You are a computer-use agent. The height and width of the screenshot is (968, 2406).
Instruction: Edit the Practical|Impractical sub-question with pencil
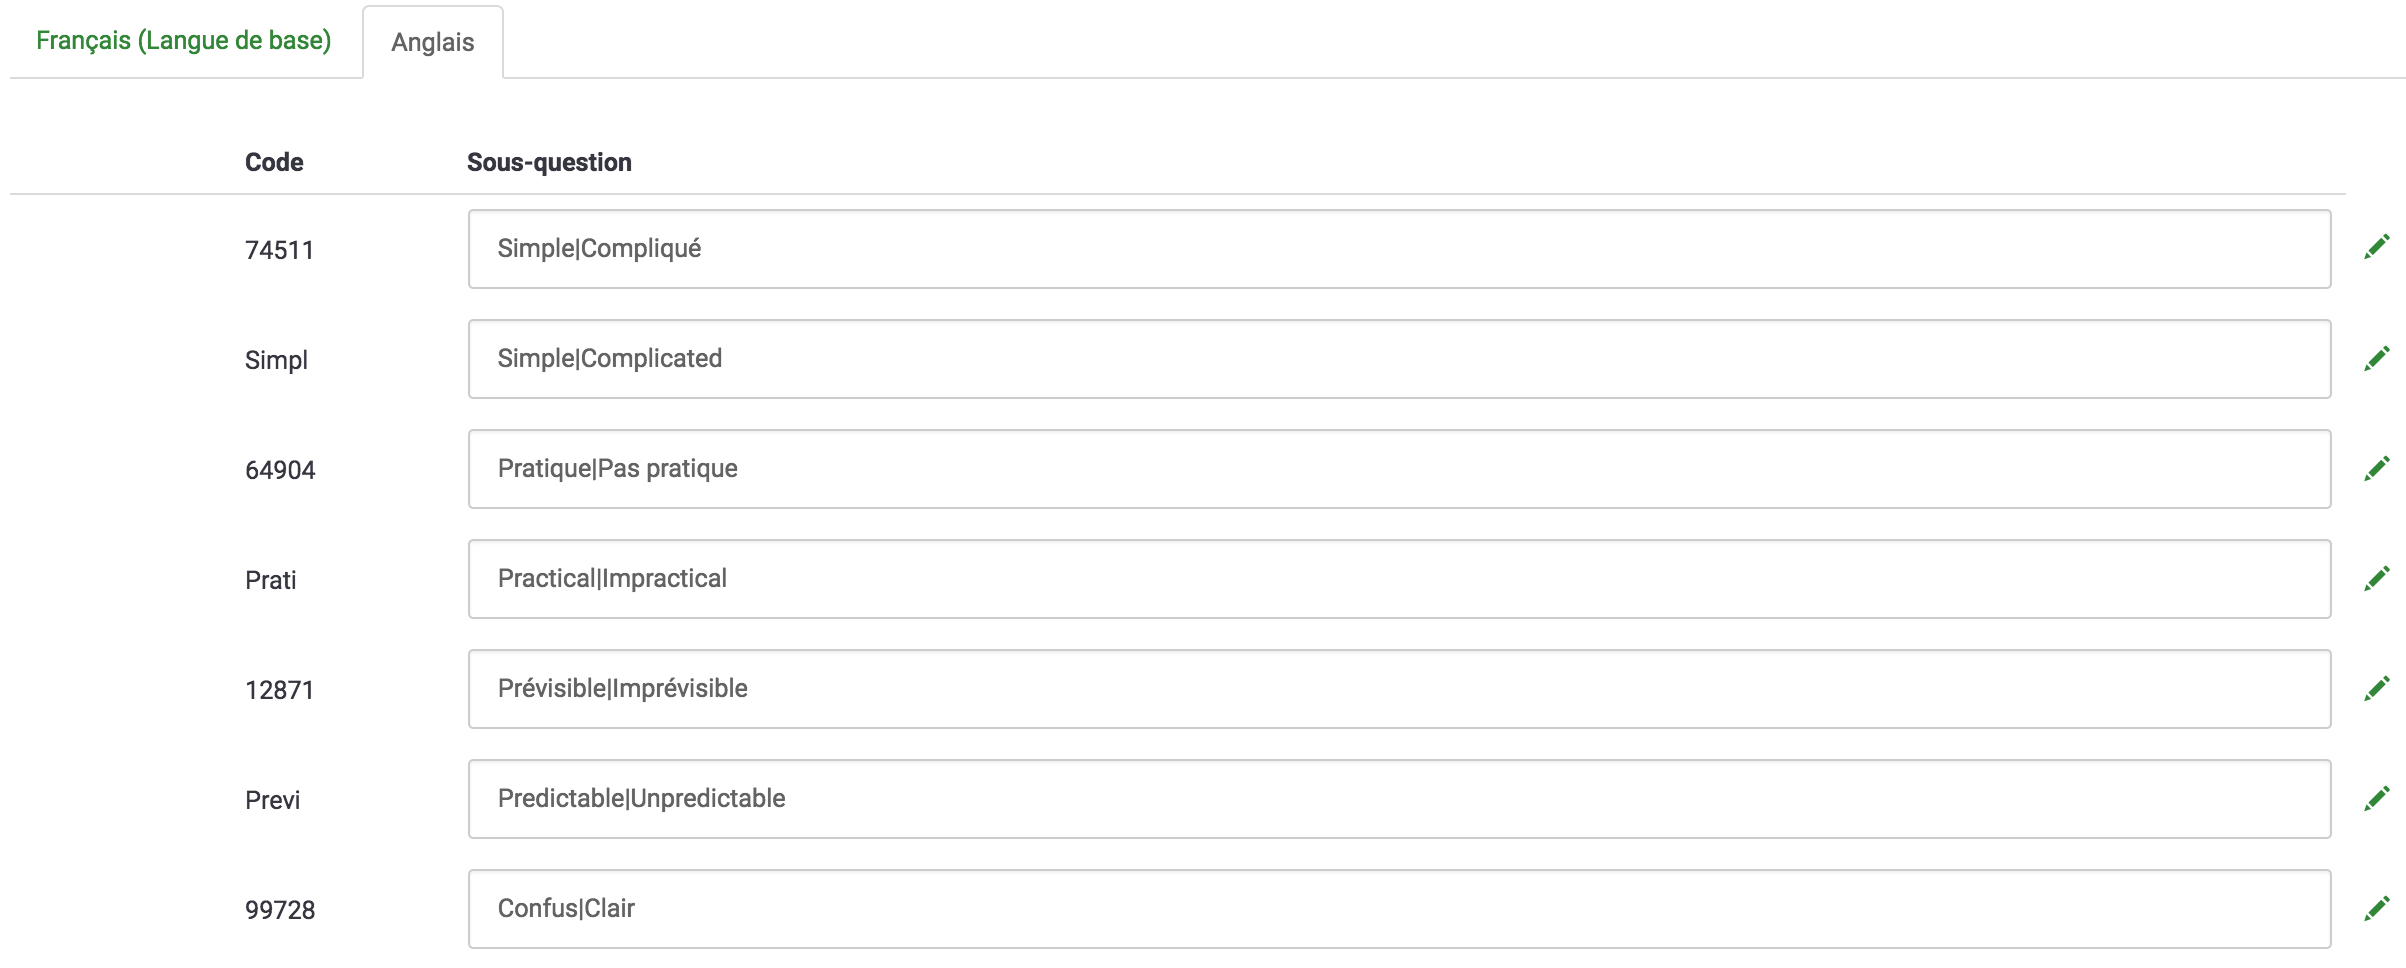2377,578
